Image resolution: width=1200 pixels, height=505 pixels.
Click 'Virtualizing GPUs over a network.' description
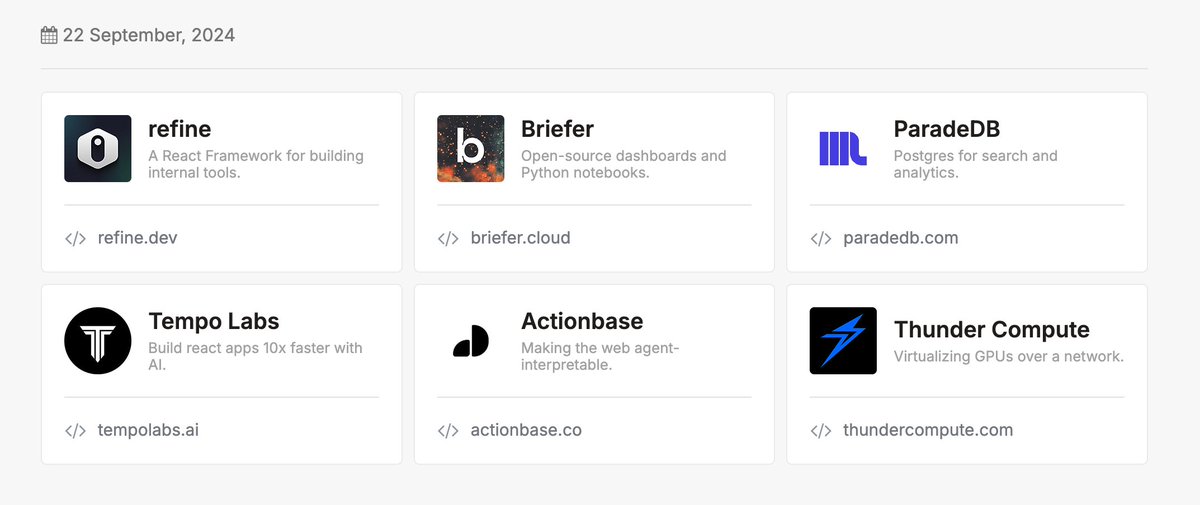coord(1009,356)
